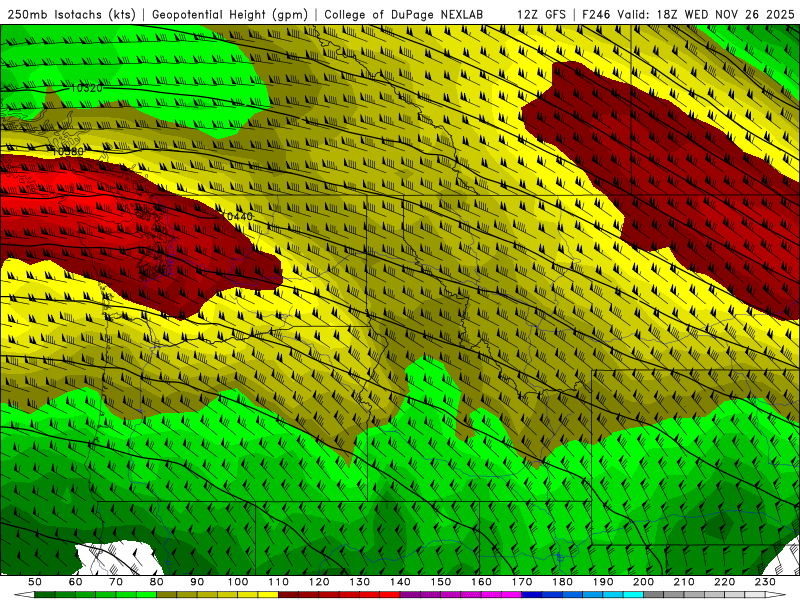Click the 50 value on the color scale
This screenshot has height=600, width=800.
35,582
